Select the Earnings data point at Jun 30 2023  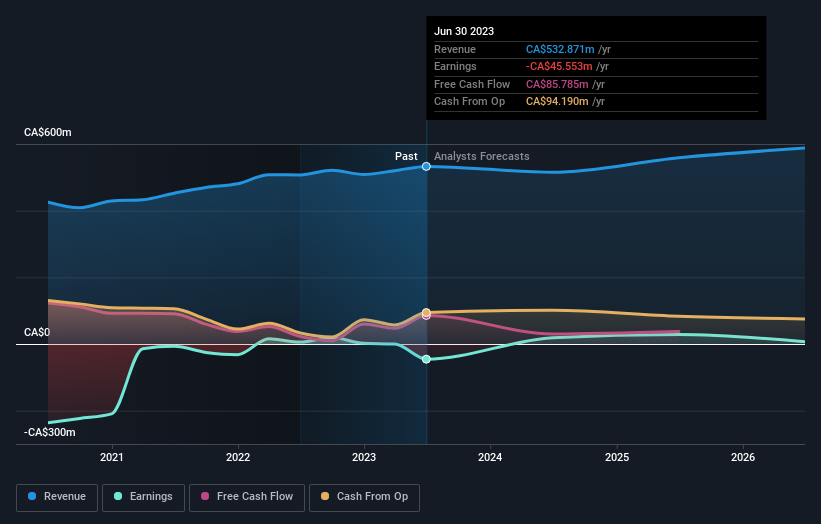(x=426, y=359)
